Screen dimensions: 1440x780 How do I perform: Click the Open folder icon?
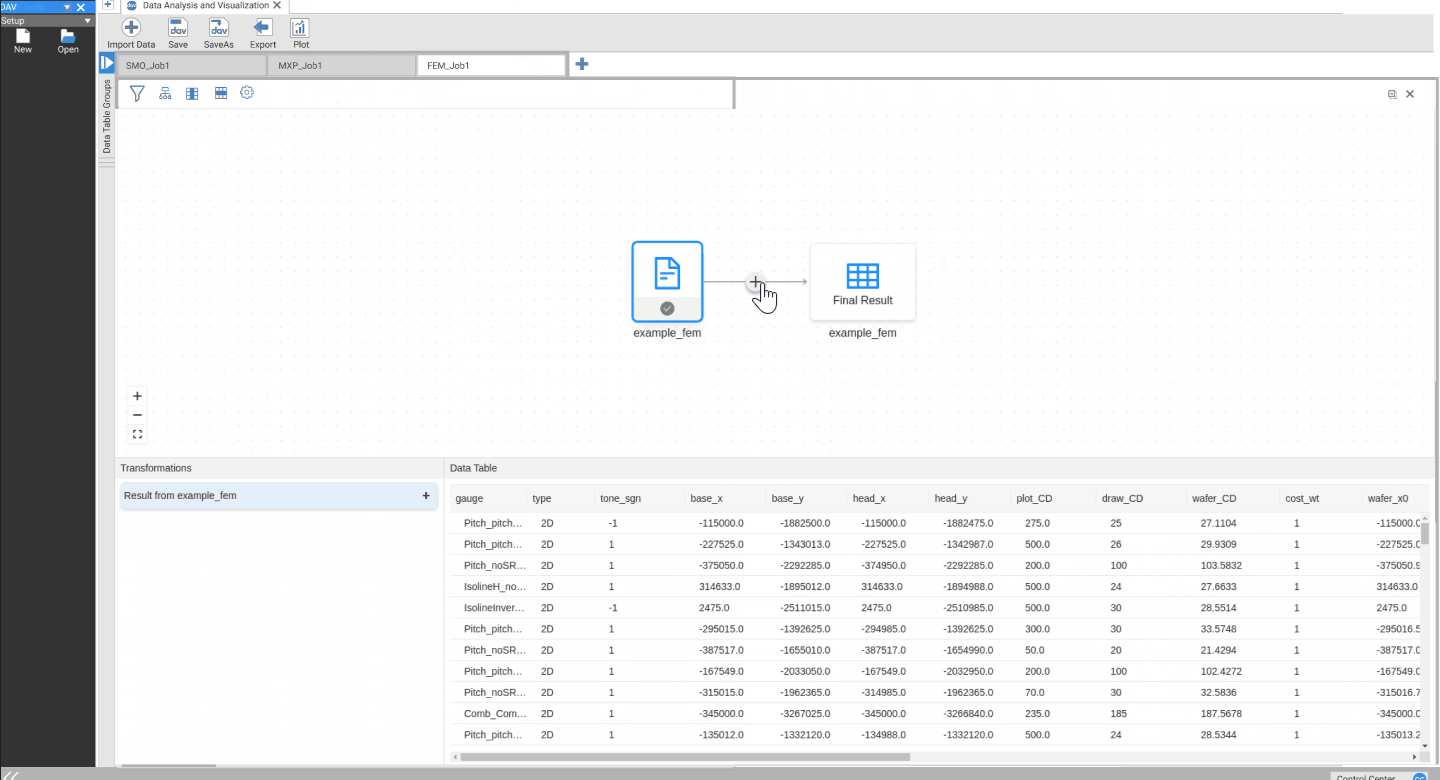click(68, 36)
